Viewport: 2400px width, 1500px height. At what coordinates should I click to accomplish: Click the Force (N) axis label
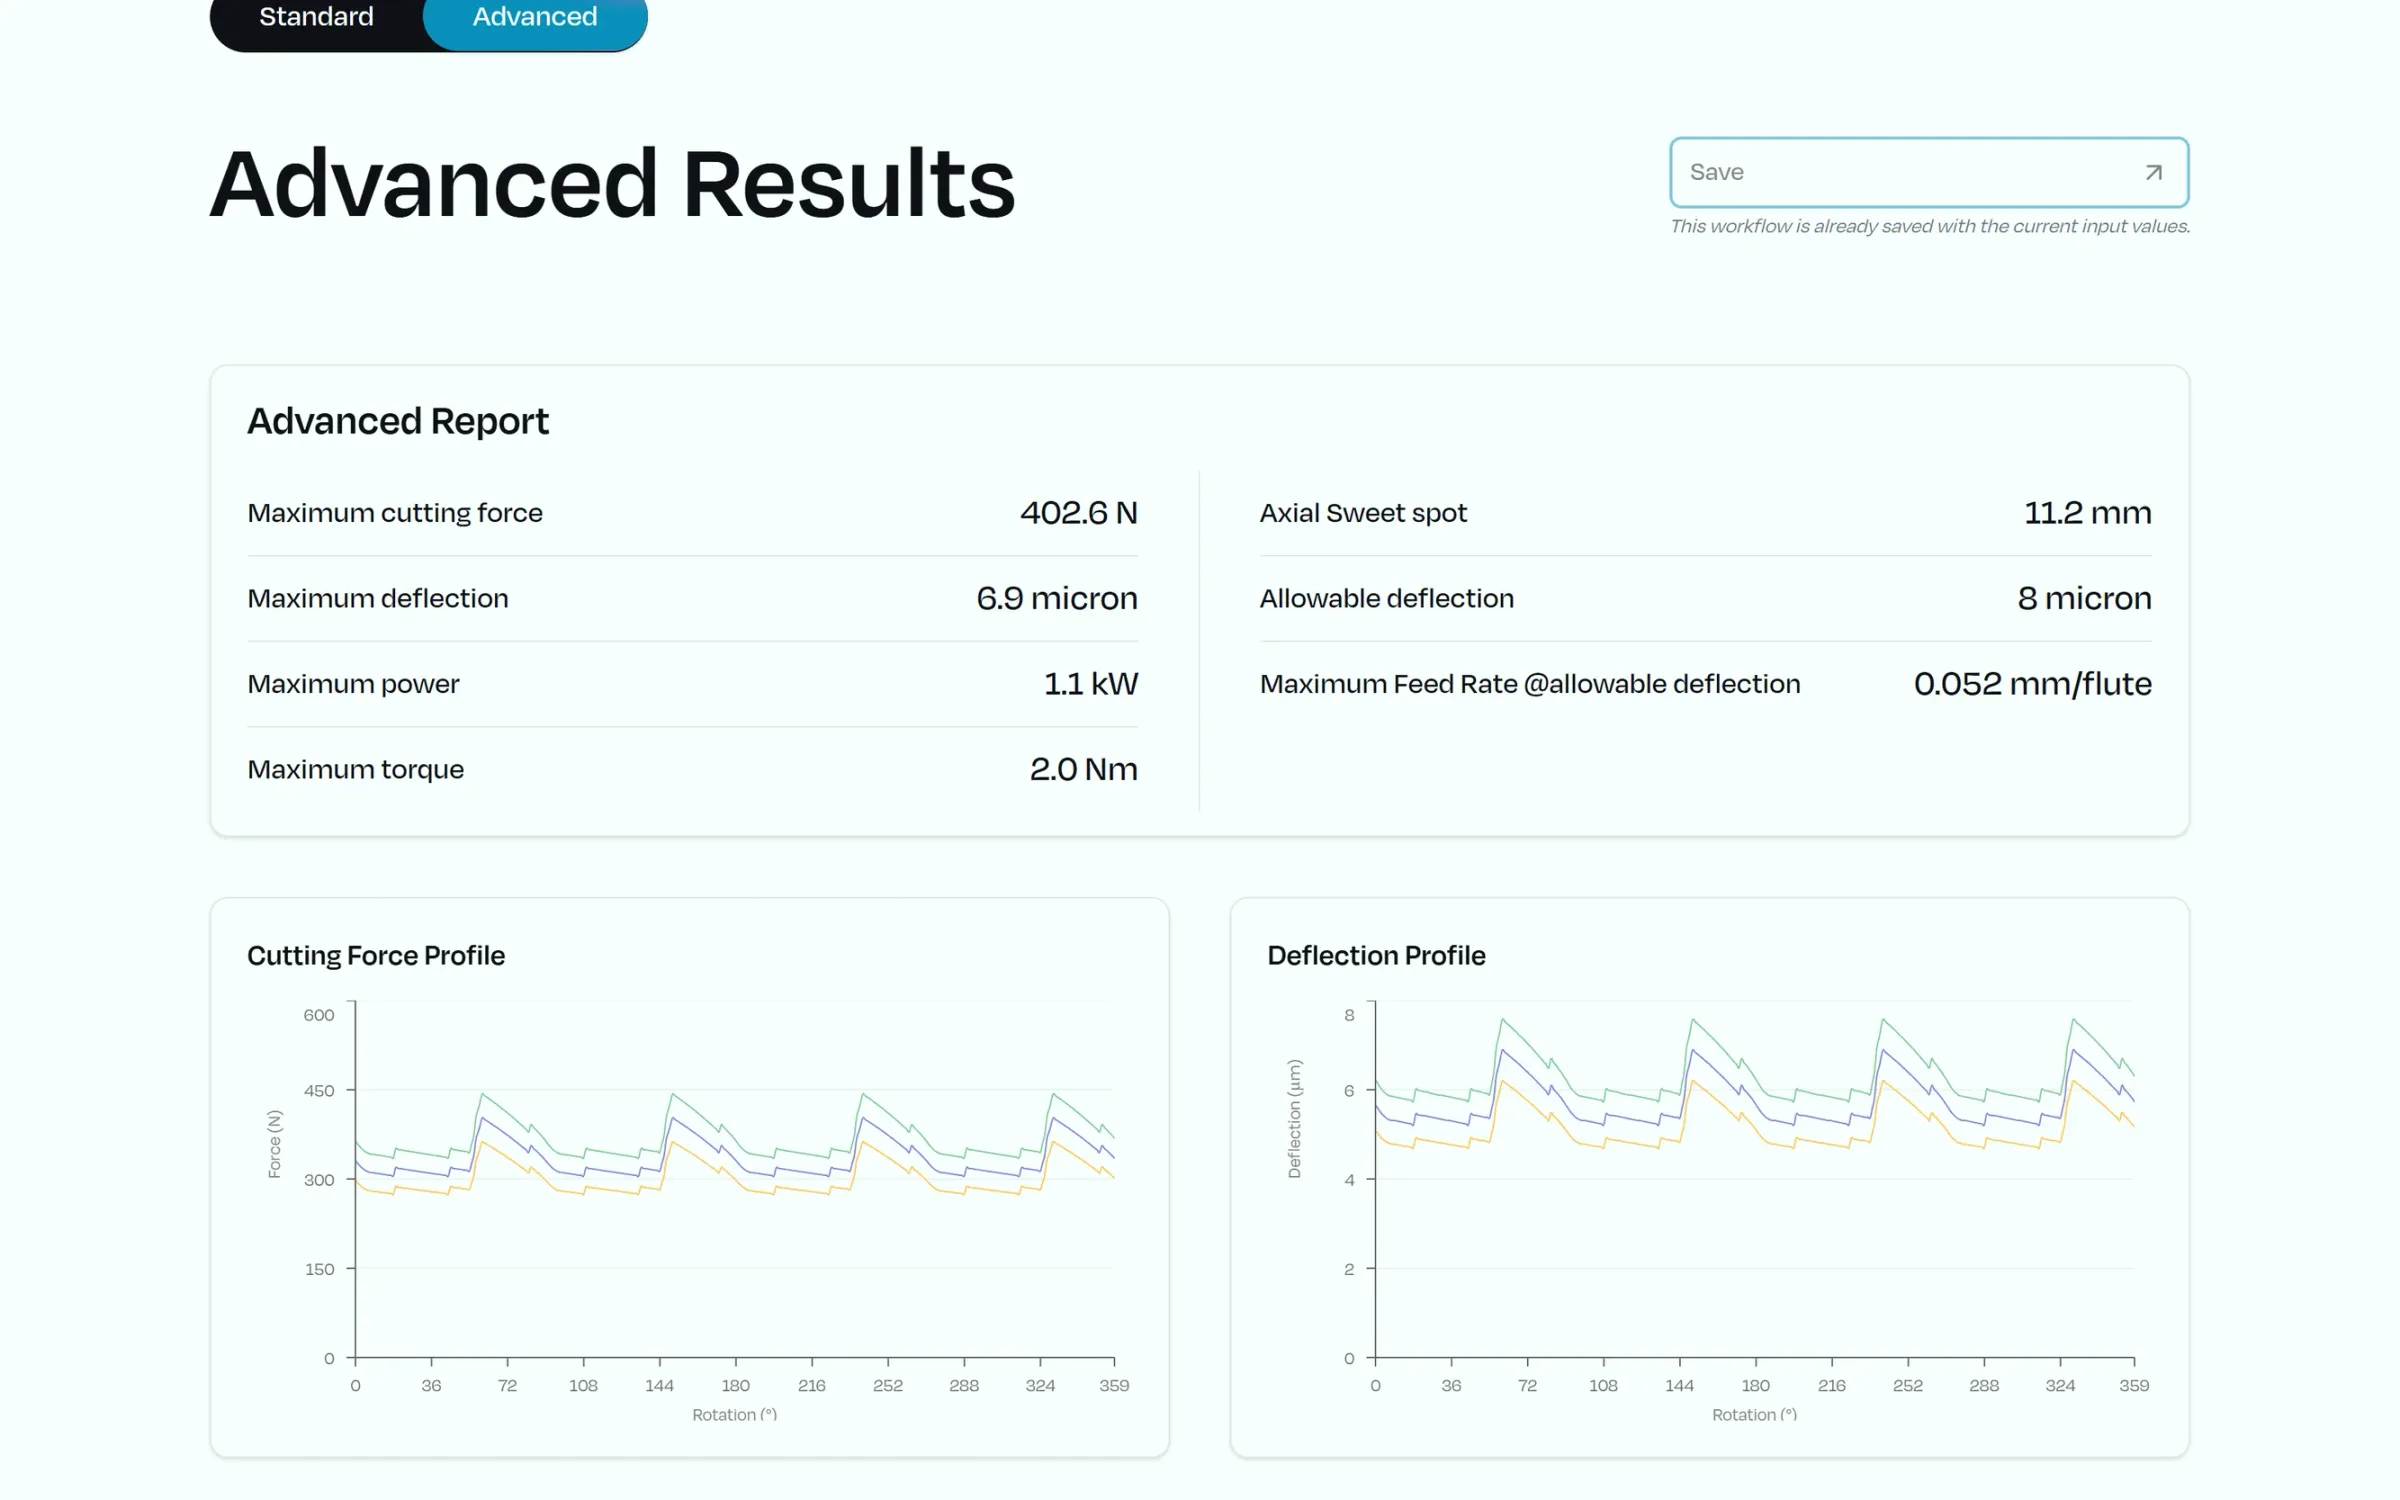point(274,1144)
